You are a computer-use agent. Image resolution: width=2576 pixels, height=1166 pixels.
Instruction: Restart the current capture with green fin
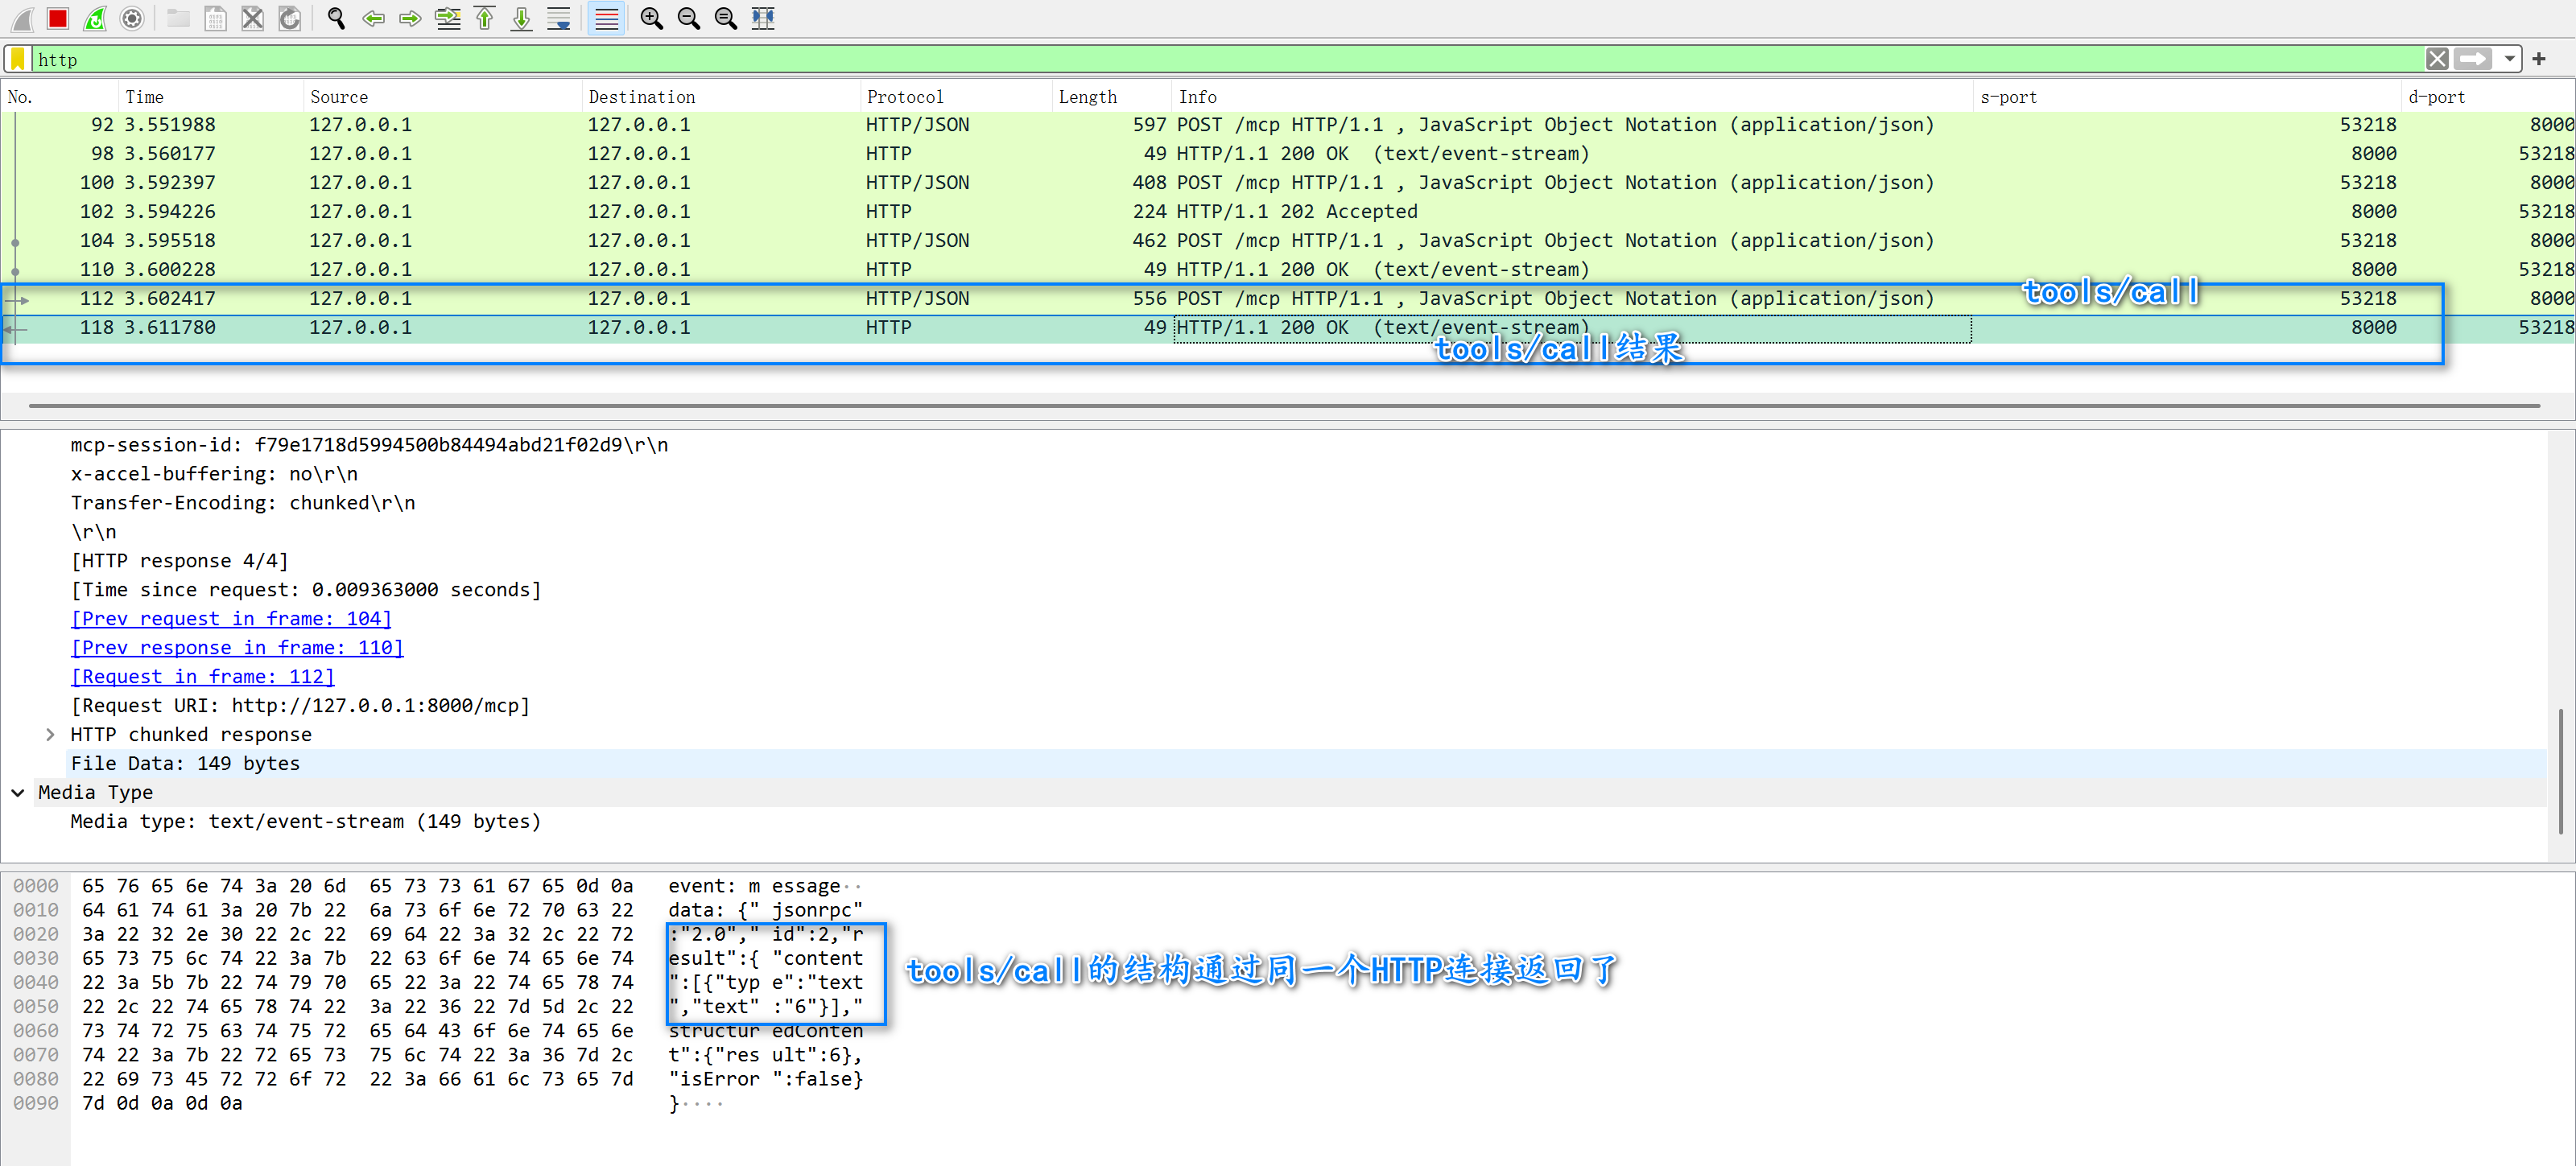click(x=95, y=18)
